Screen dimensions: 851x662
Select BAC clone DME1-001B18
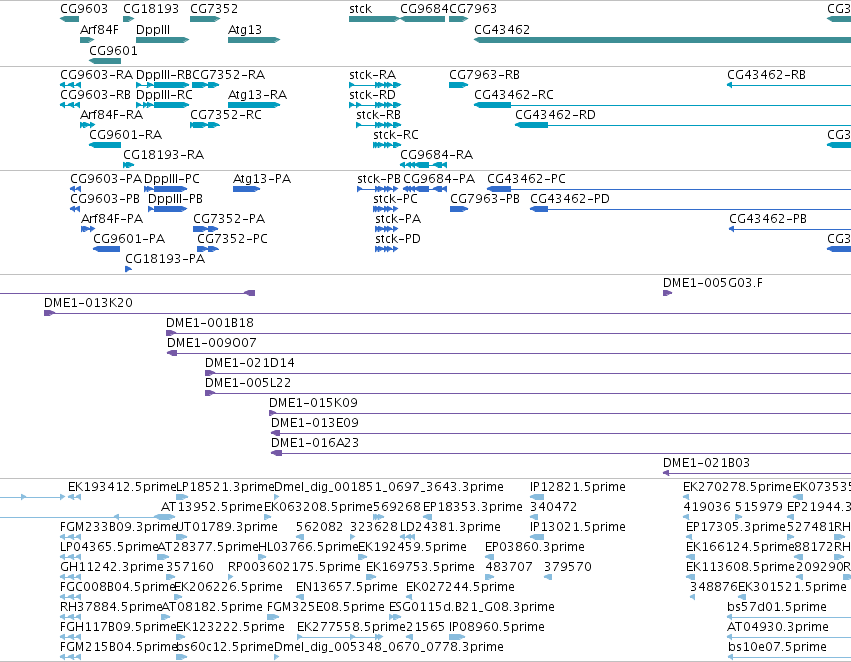(509, 333)
